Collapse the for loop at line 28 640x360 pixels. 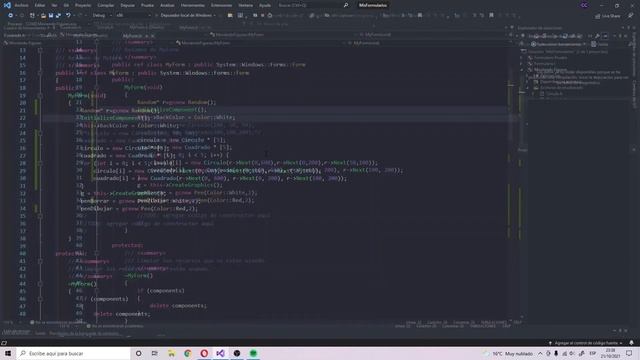(40, 163)
